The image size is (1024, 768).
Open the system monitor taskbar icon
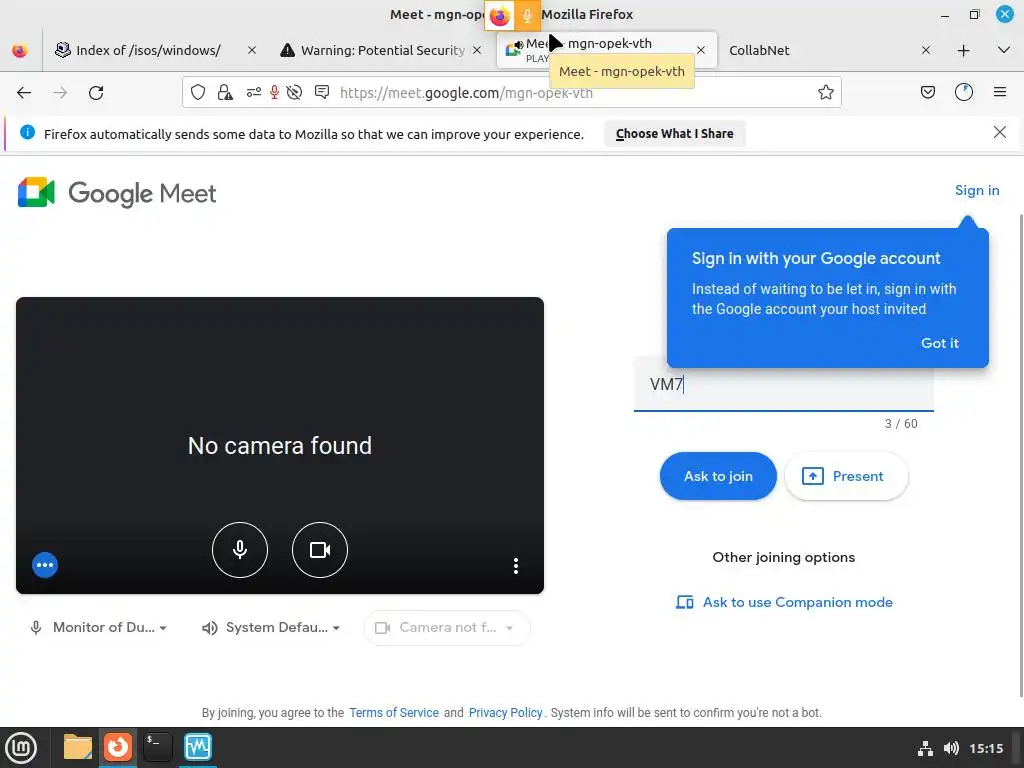click(198, 747)
